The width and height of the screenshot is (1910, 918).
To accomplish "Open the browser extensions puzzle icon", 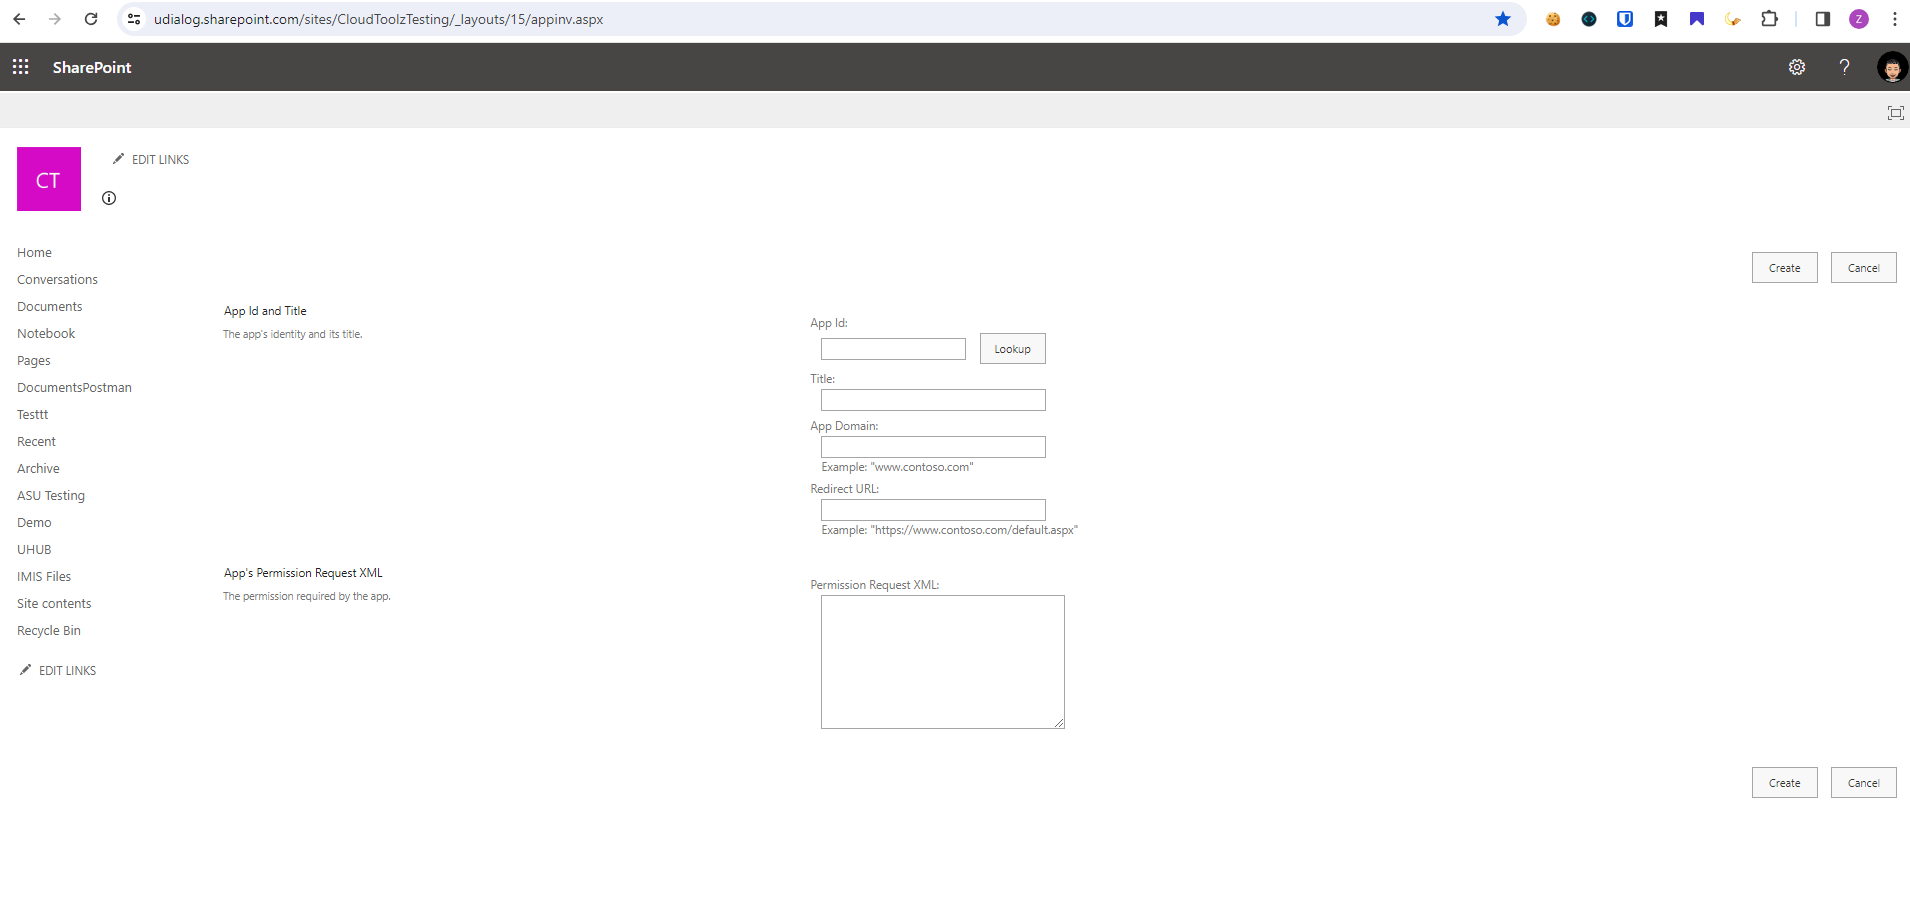I will click(1769, 19).
